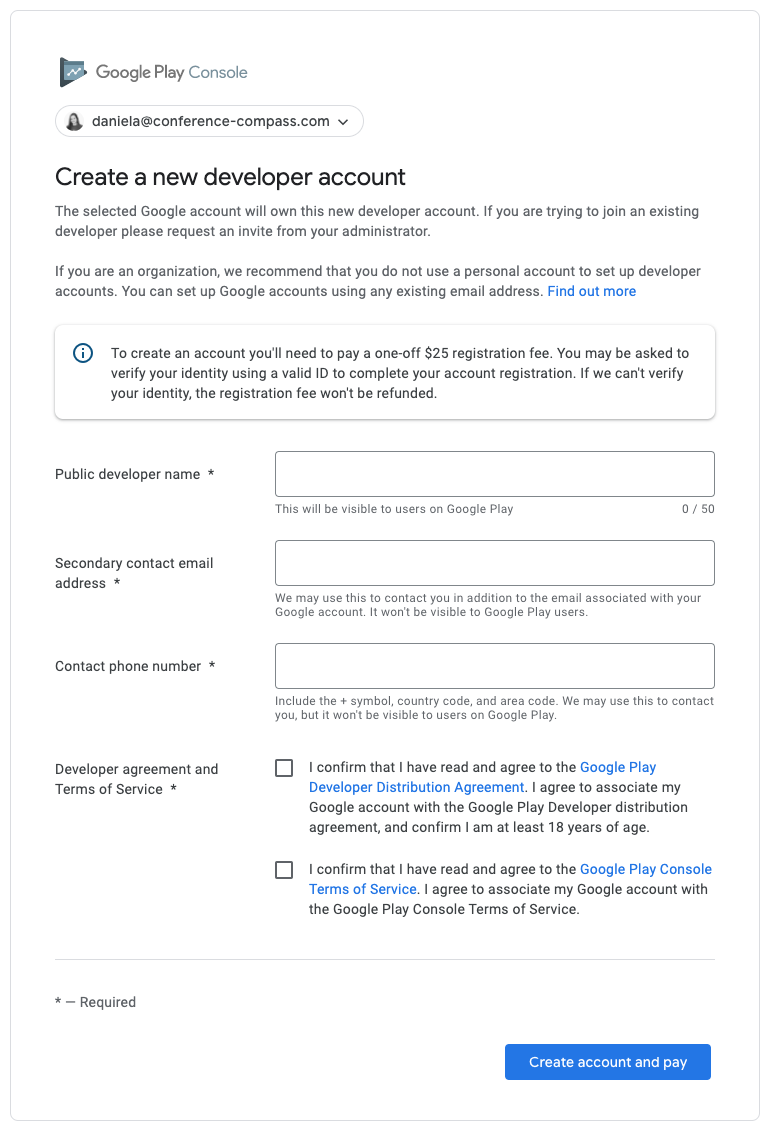The height and width of the screenshot is (1129, 768).
Task: Click the Google Play Console logo icon
Action: click(x=73, y=72)
